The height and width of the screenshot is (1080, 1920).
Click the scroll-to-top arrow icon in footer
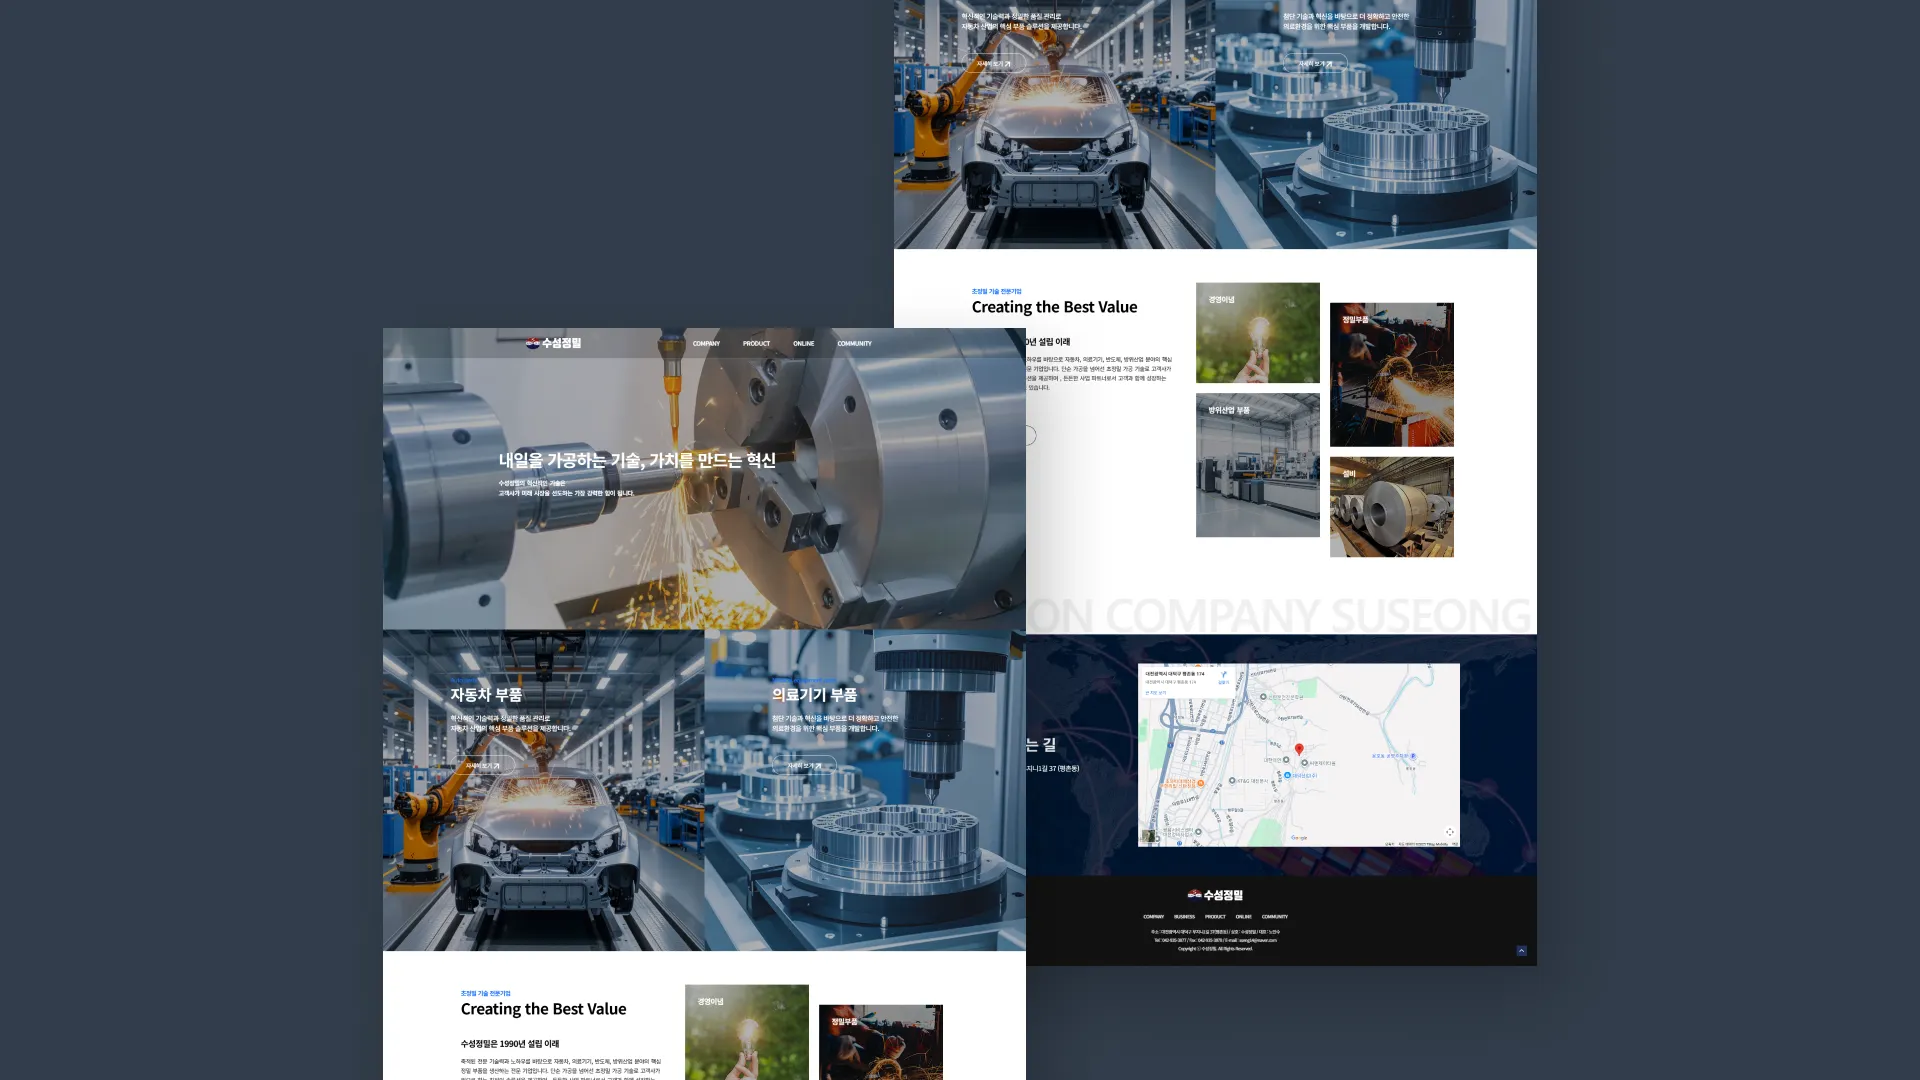click(1521, 951)
